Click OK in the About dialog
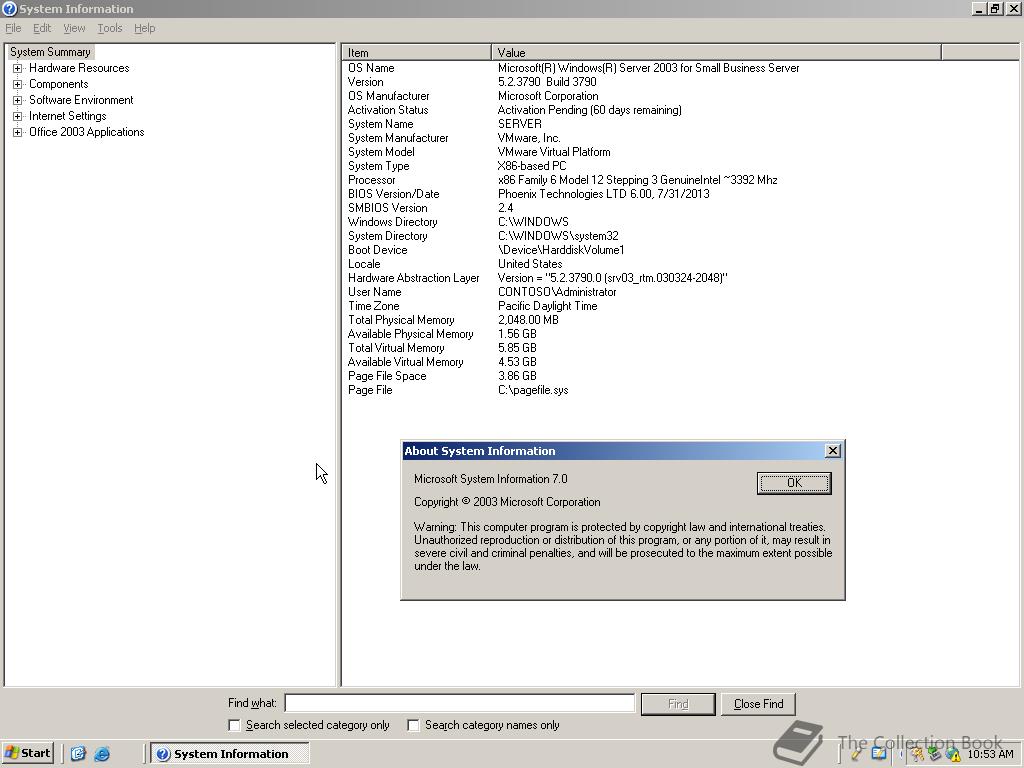The height and width of the screenshot is (768, 1024). point(794,483)
